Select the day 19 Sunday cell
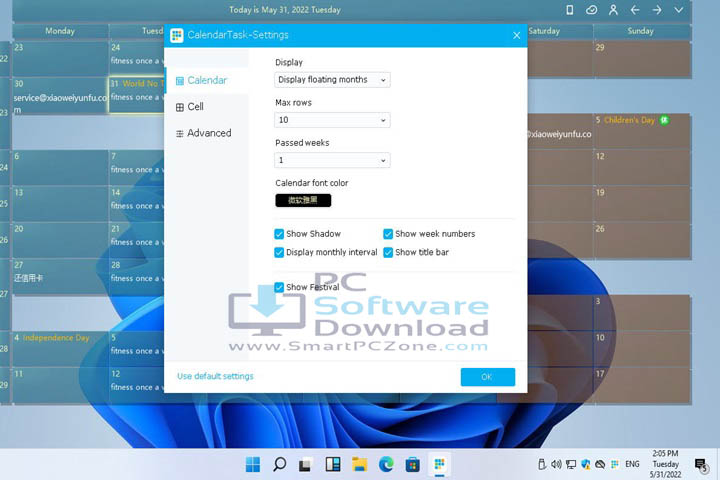The width and height of the screenshot is (720, 480). coord(642,204)
